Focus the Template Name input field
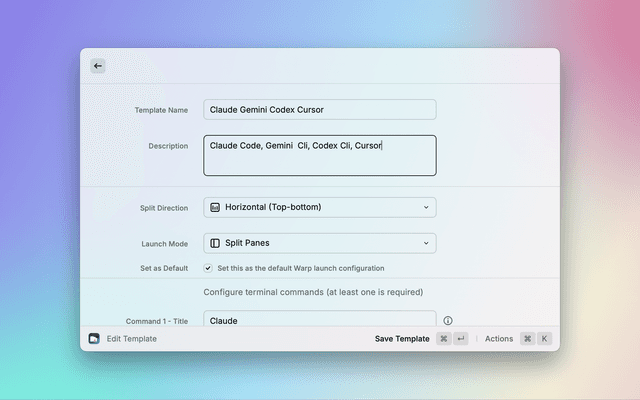The image size is (640, 400). click(x=320, y=109)
